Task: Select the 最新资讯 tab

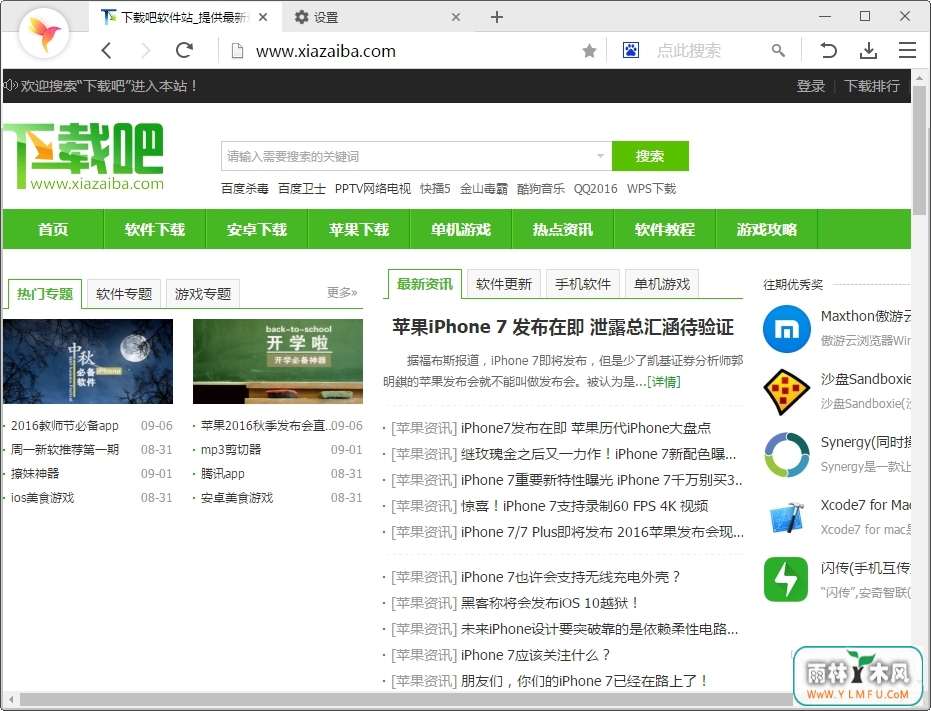Action: coord(425,284)
